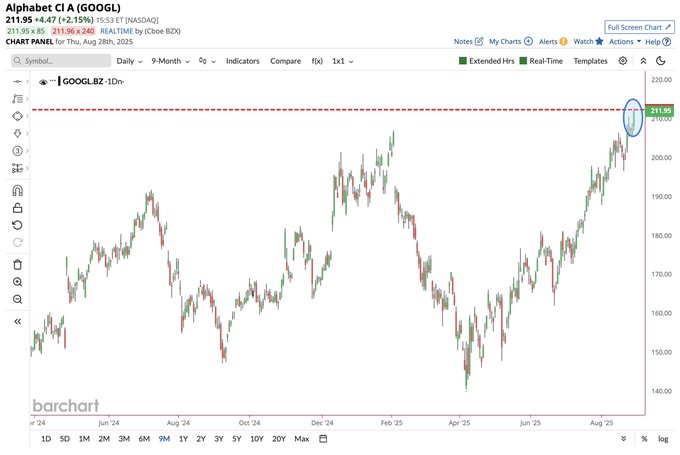Select the active 9M range button
Screen dimensions: 680x455
point(164,439)
